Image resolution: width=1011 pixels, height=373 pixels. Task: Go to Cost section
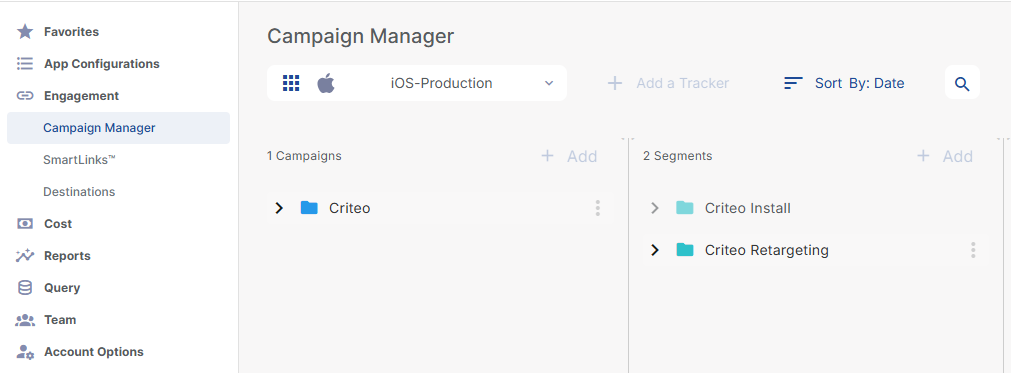(58, 224)
